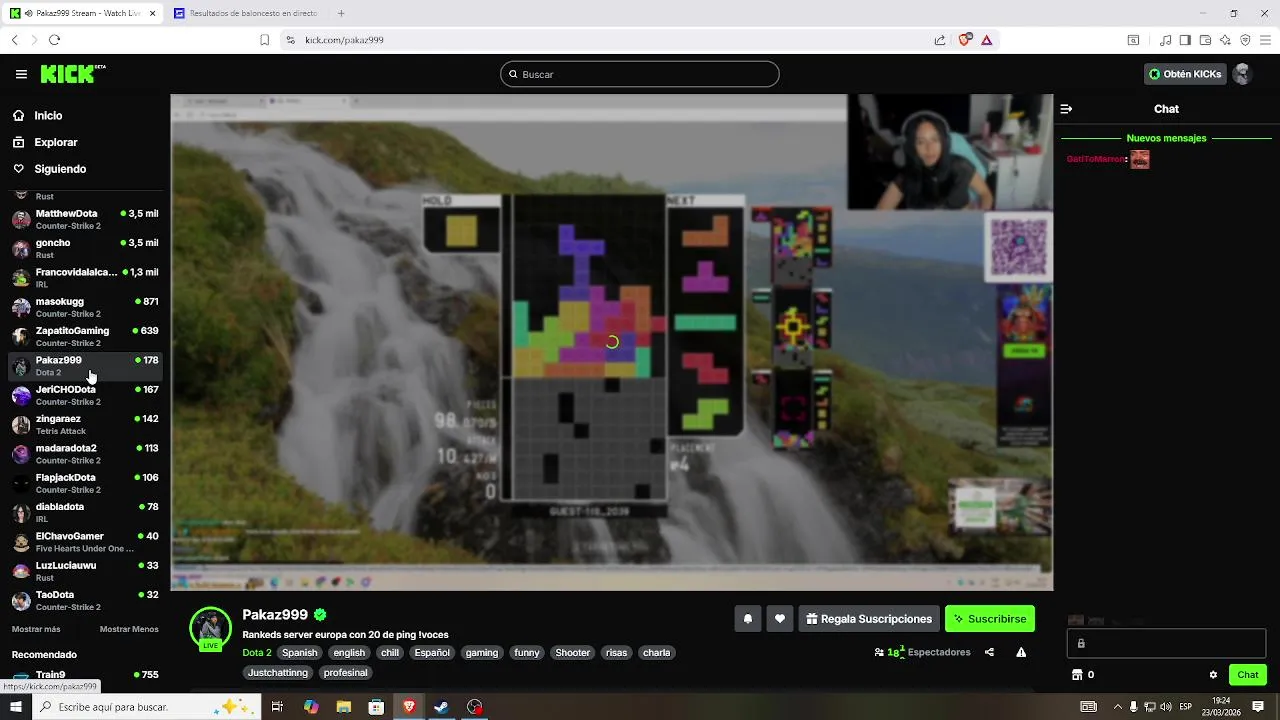Open TaoDota channel in sidebar

84,600
